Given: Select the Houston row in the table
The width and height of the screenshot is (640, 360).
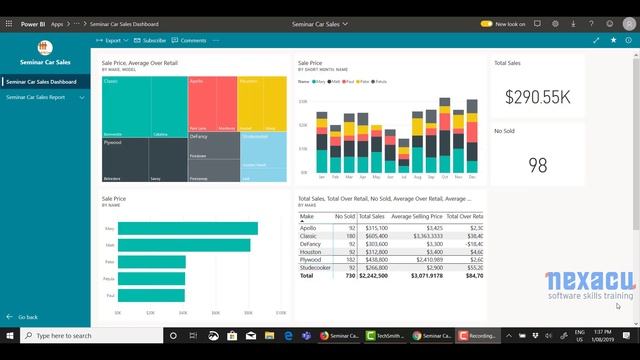Looking at the screenshot, I should click(391, 252).
